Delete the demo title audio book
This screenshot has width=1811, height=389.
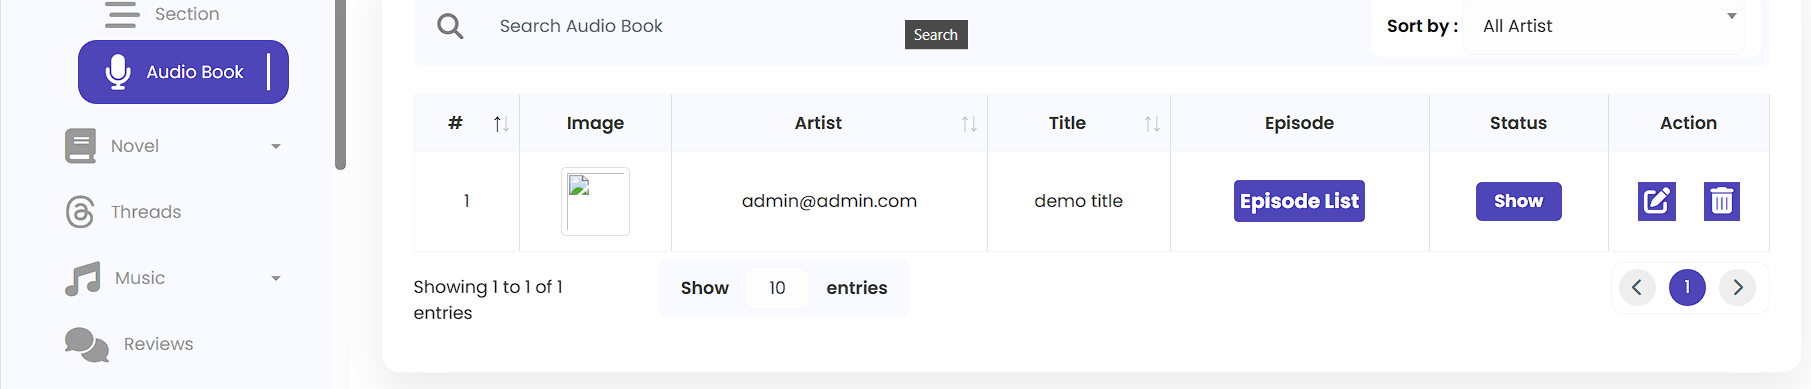(x=1722, y=201)
